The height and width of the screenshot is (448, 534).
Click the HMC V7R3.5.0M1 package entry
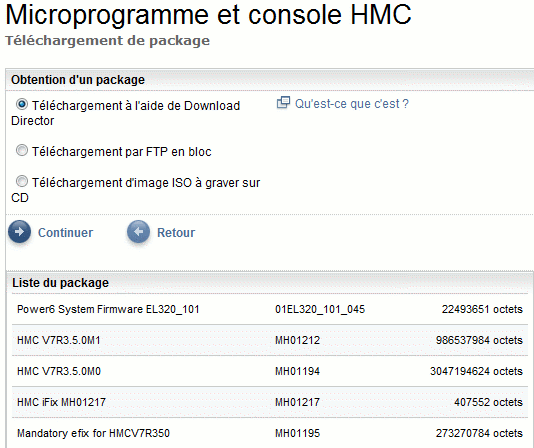59,340
